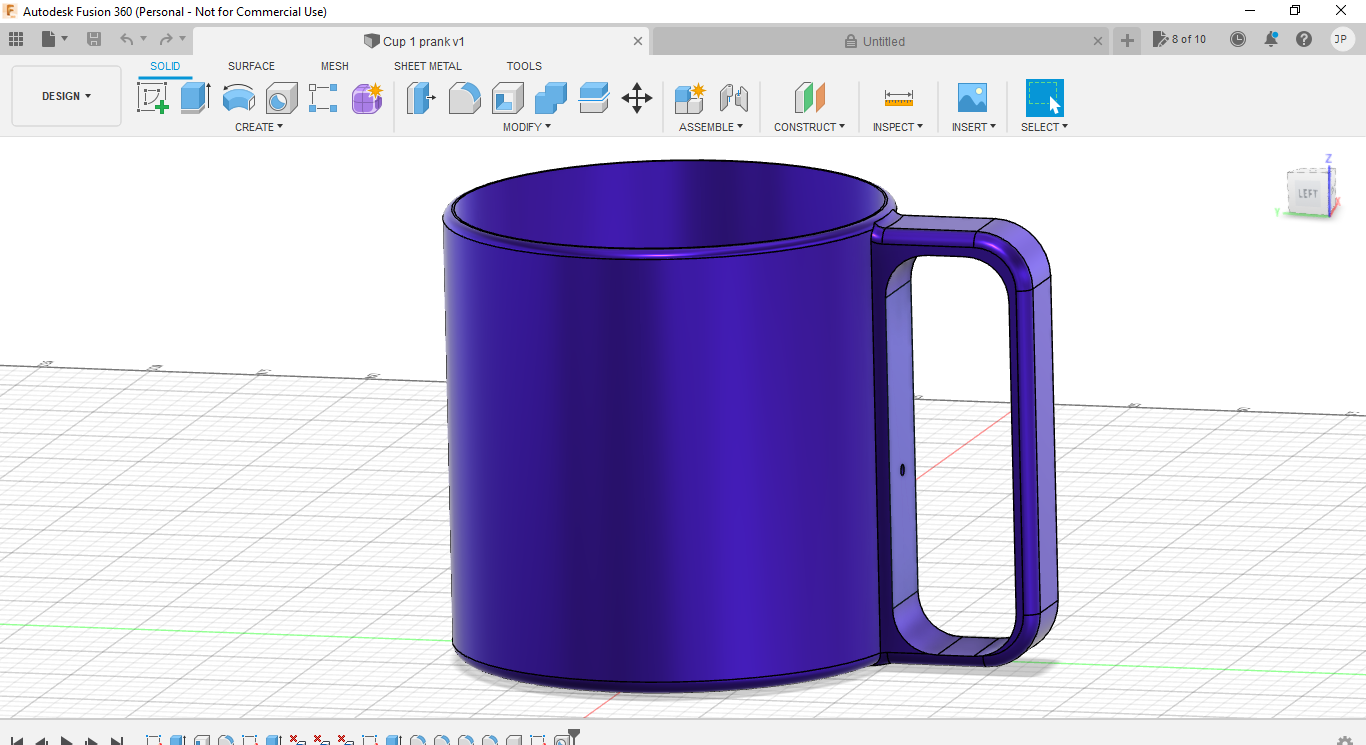Select the Shell tool
Screen dimensions: 1366x745
pyautogui.click(x=507, y=97)
